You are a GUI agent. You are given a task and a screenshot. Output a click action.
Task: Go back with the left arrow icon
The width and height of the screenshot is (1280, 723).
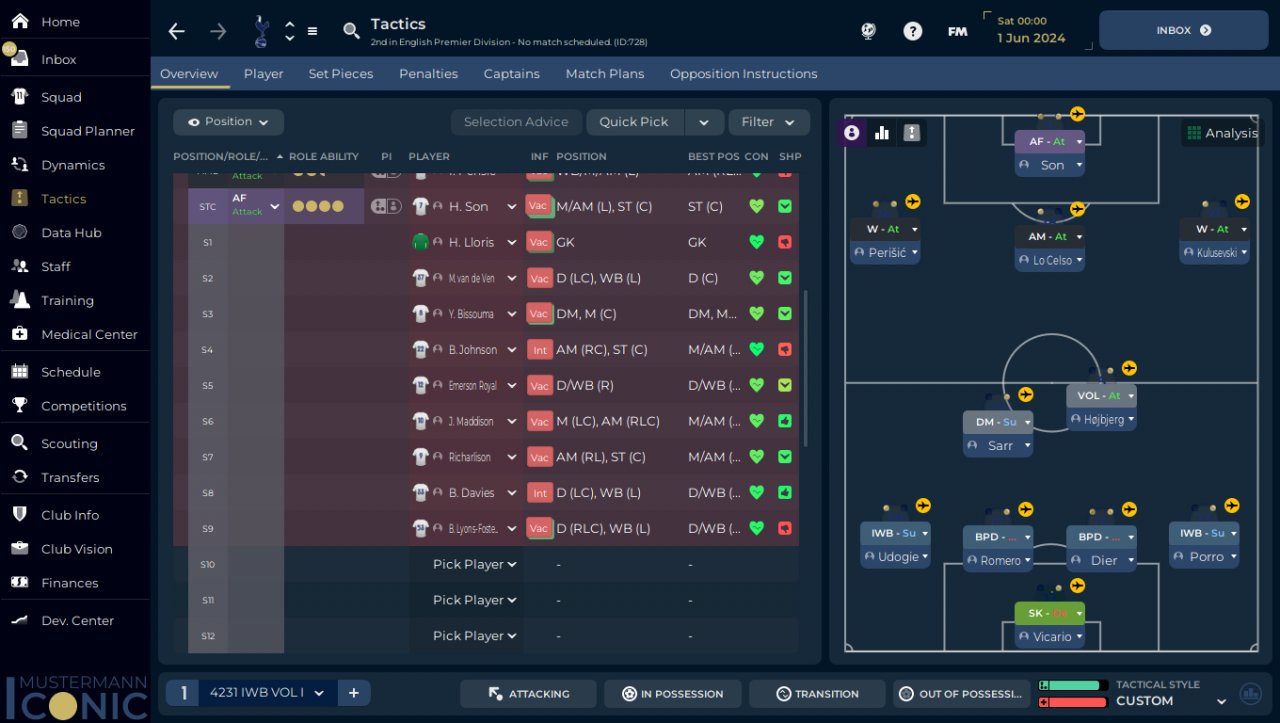[177, 31]
